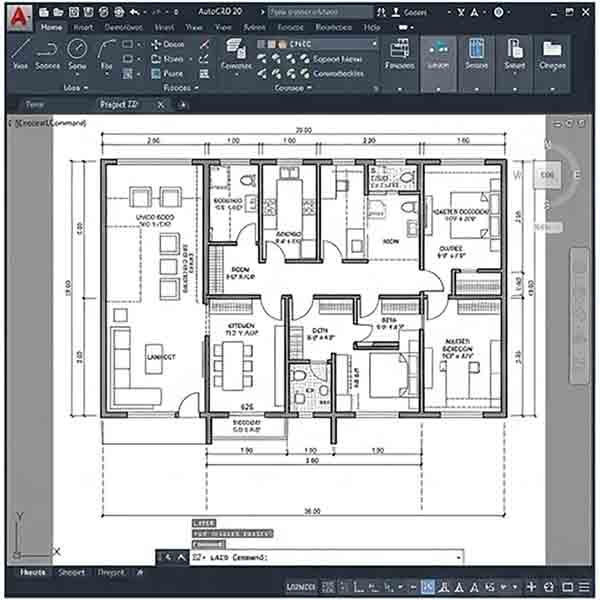The height and width of the screenshot is (600, 600).
Task: Click the sign-in person icon in the title bar
Action: (396, 12)
